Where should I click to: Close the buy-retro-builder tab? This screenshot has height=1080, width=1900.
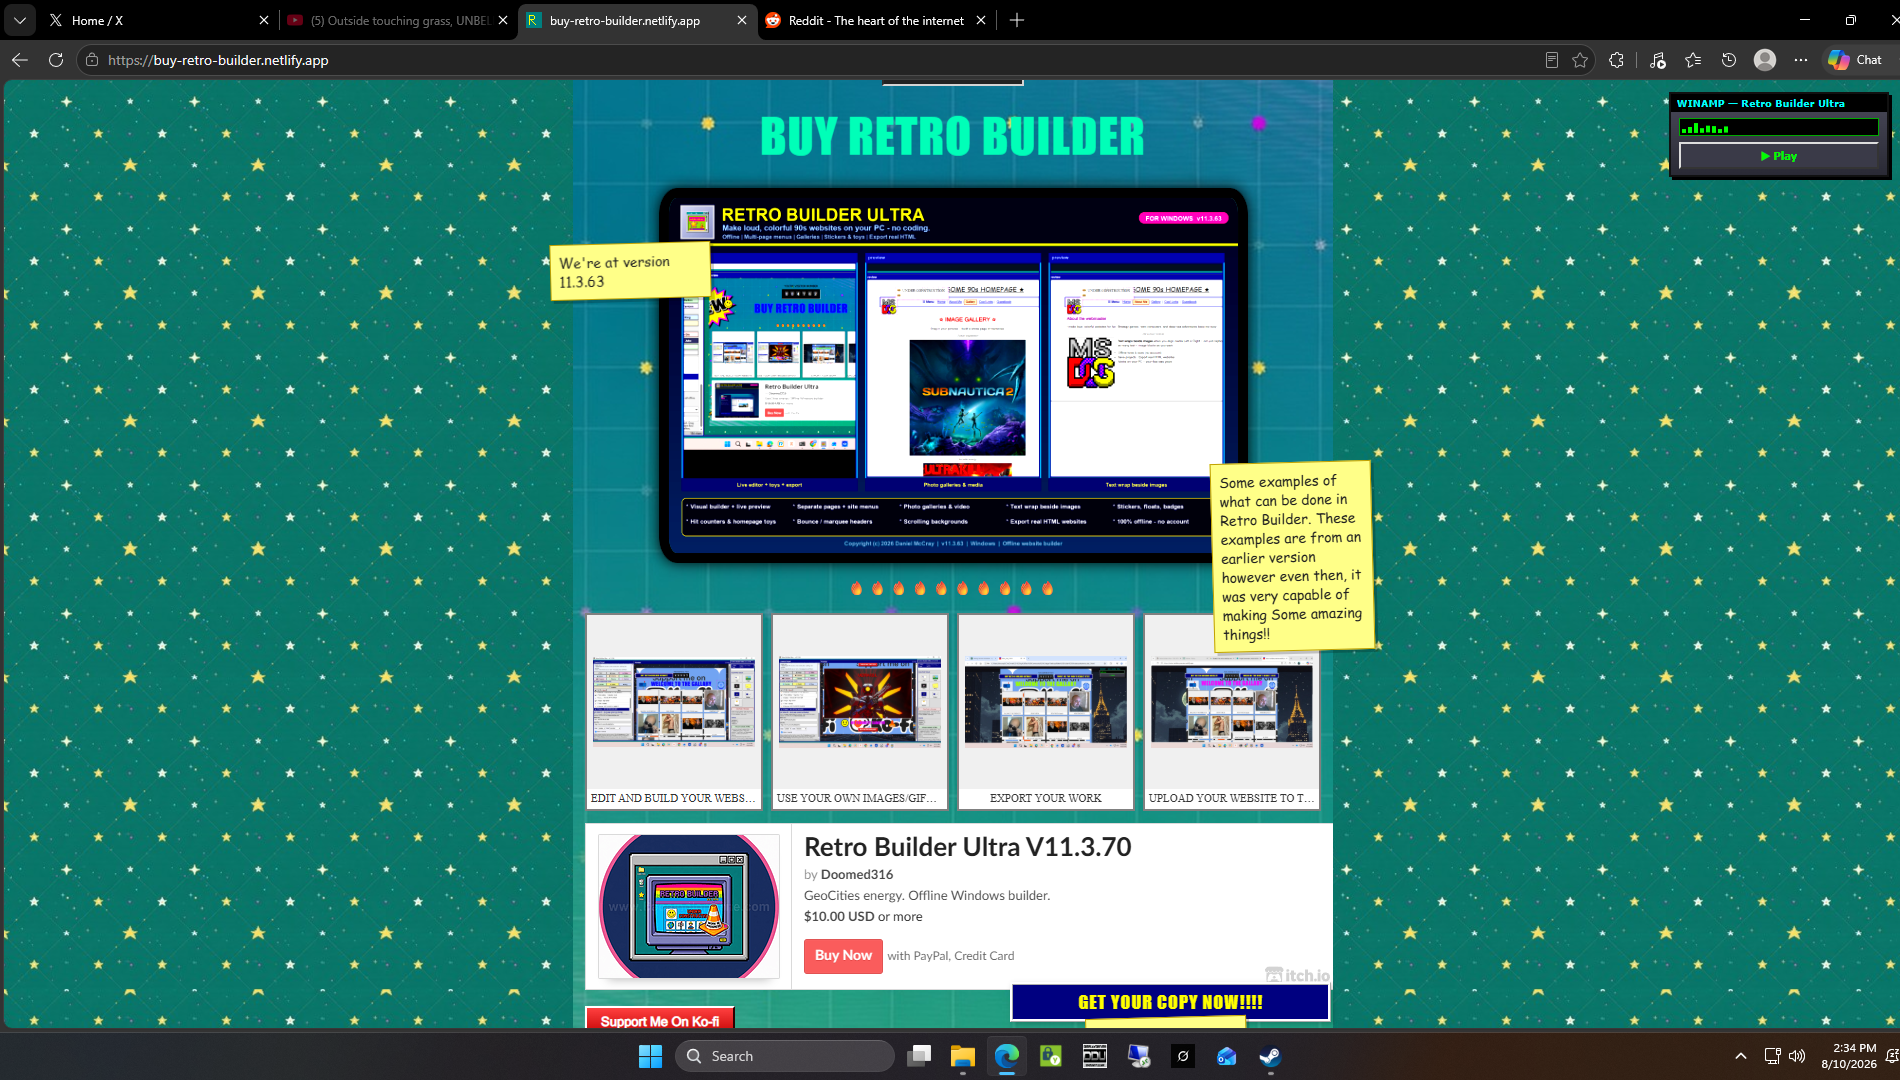click(x=742, y=20)
